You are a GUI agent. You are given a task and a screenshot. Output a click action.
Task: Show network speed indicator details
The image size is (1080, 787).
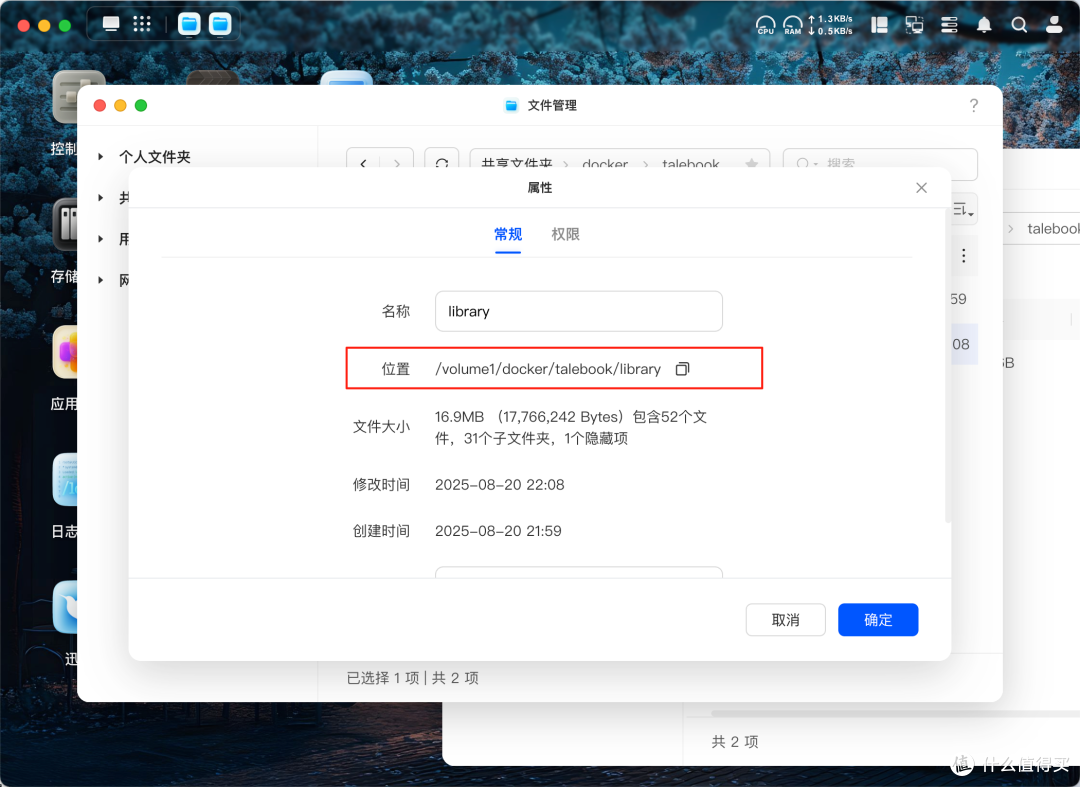tap(830, 25)
